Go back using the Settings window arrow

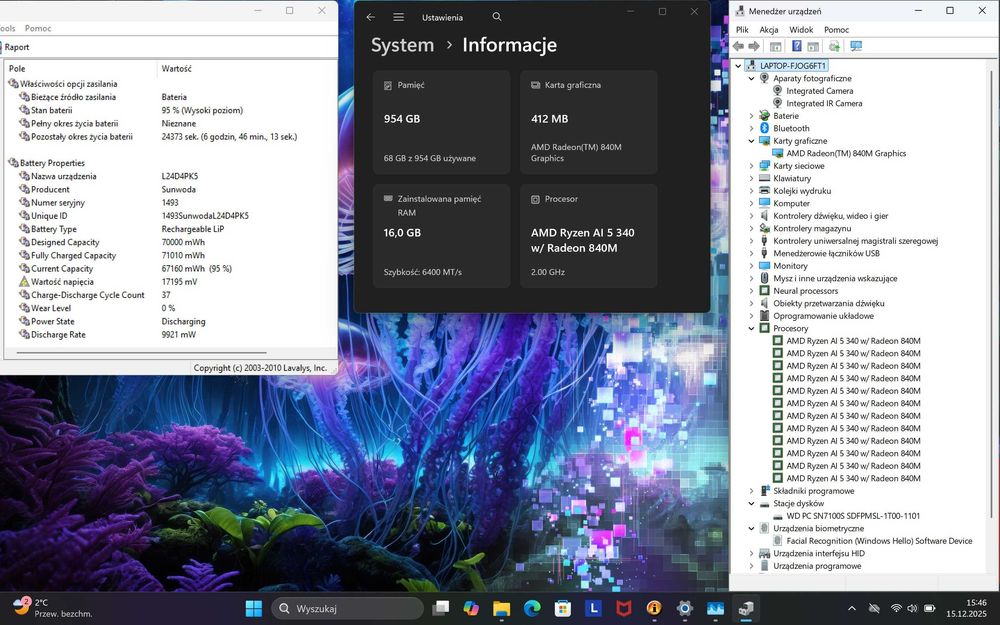click(x=371, y=17)
